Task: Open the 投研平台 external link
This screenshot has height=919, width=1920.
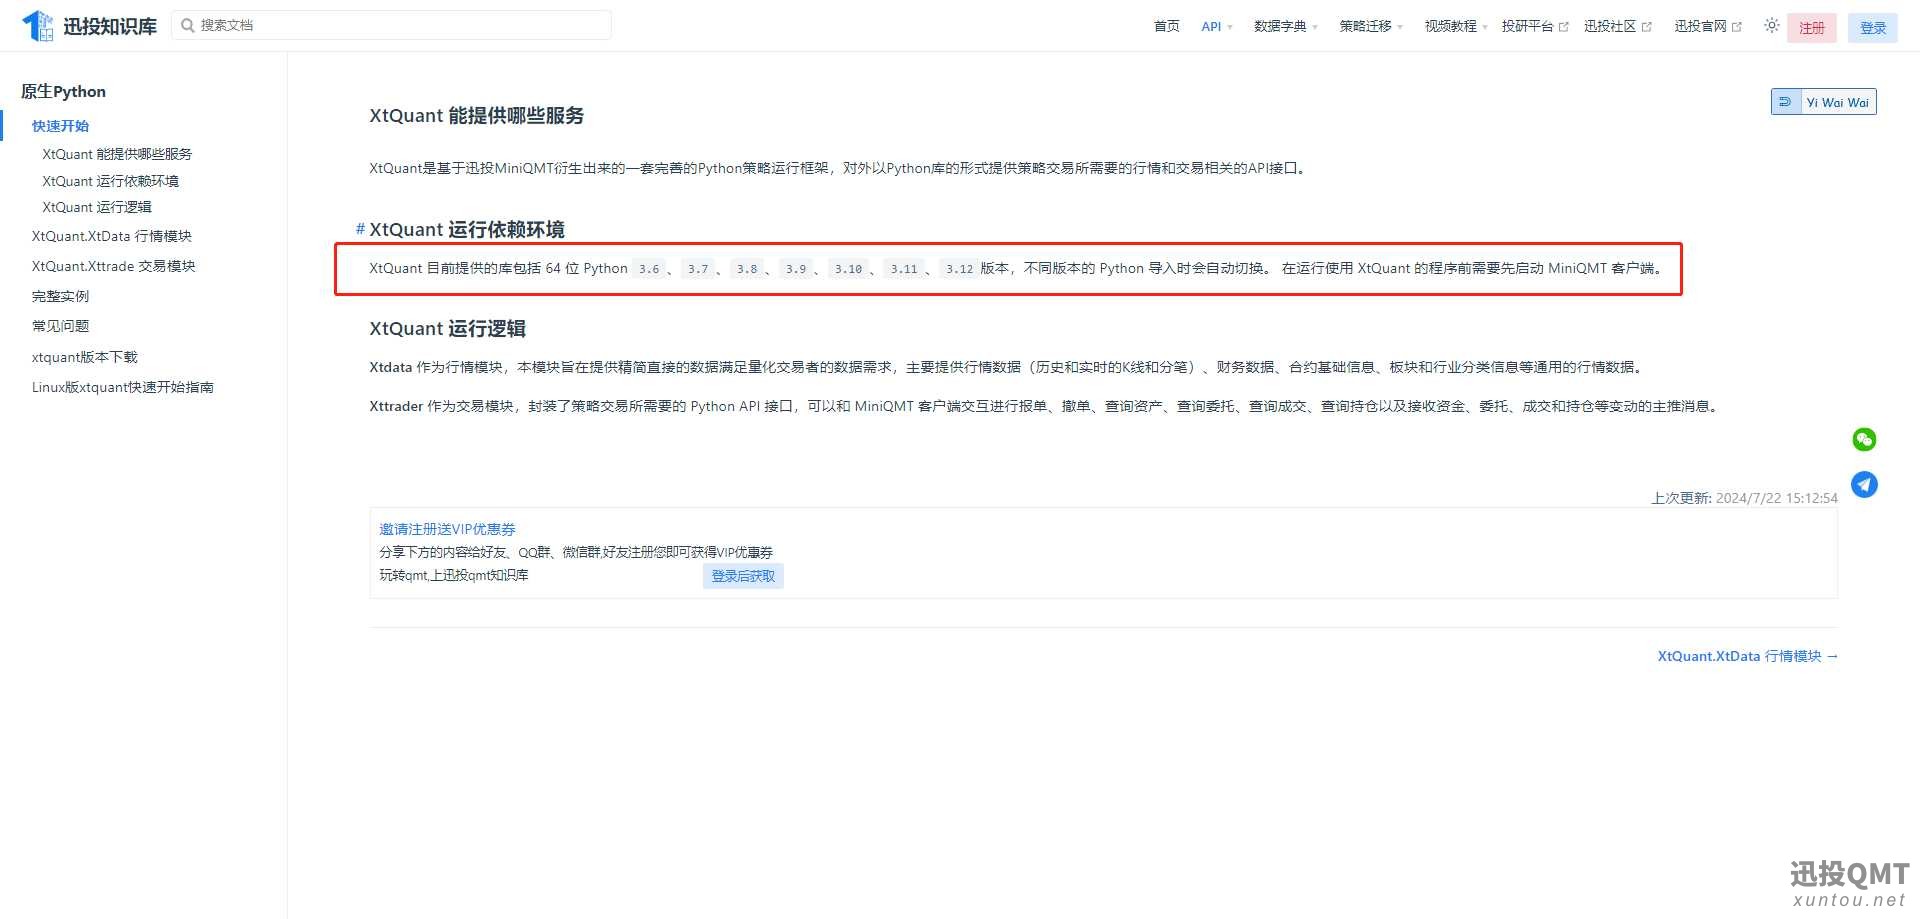Action: (1535, 27)
